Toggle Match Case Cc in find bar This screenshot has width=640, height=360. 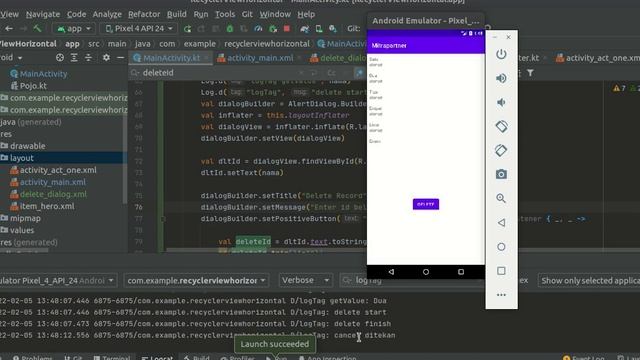[331, 73]
